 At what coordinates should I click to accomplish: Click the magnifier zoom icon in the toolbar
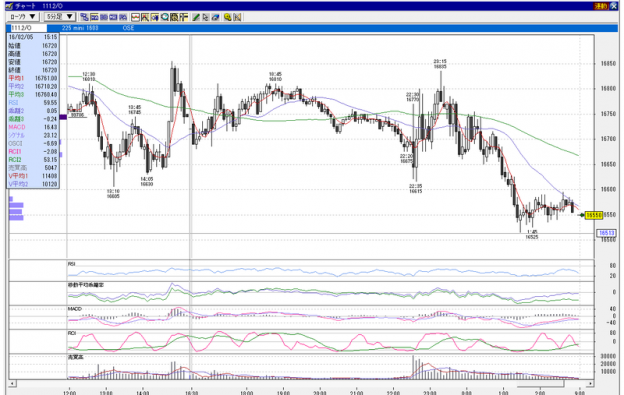tap(164, 17)
